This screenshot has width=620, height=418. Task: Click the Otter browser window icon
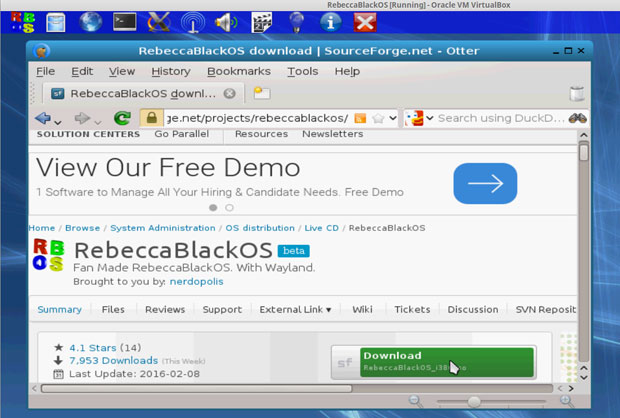pyautogui.click(x=42, y=51)
